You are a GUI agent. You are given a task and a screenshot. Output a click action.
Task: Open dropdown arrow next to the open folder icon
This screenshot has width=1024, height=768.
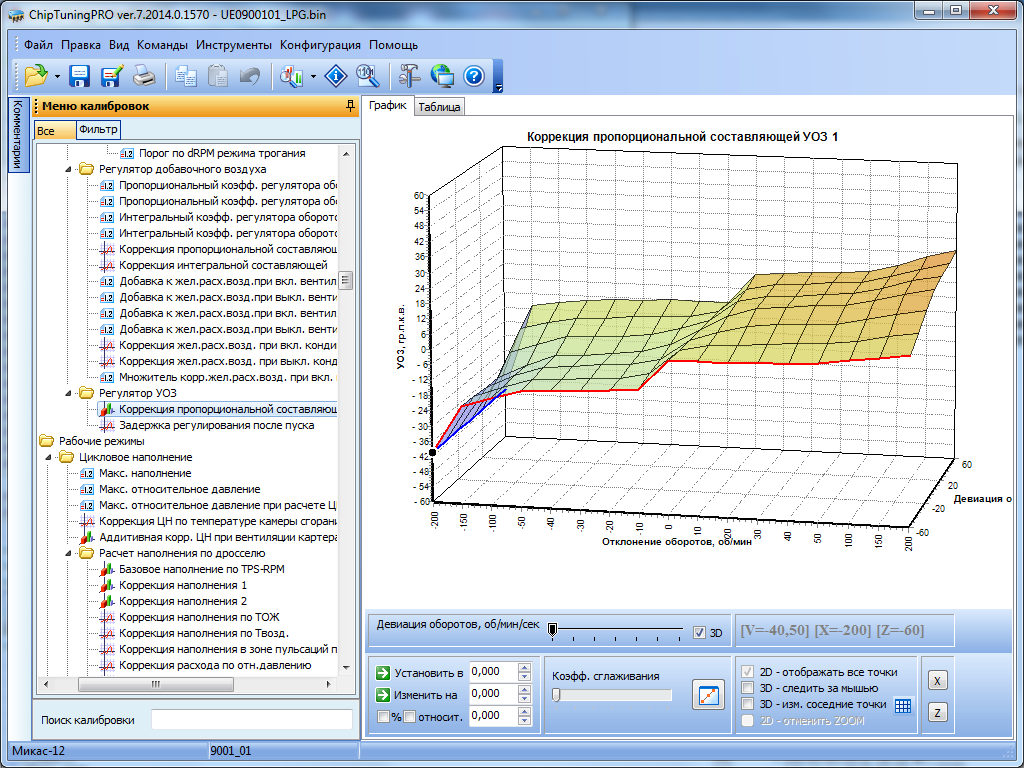tap(57, 76)
